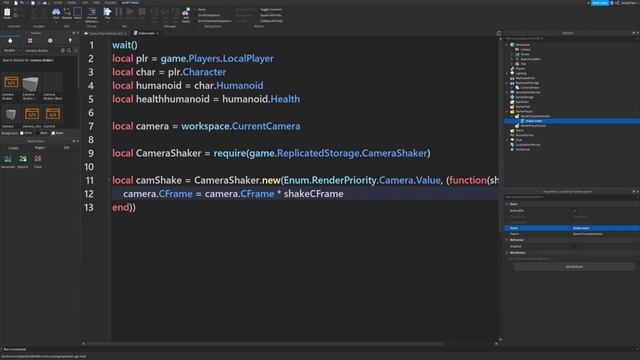
Task: Click the Add Watch icon
Action: click(186, 15)
